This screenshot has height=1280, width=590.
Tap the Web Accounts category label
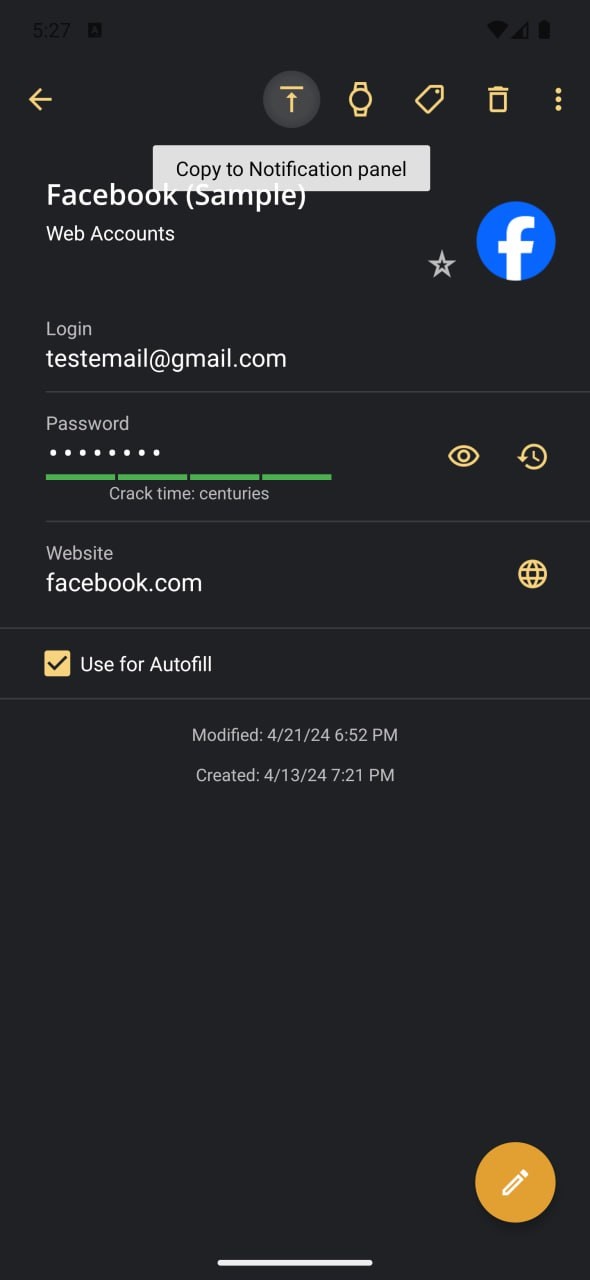click(x=110, y=234)
